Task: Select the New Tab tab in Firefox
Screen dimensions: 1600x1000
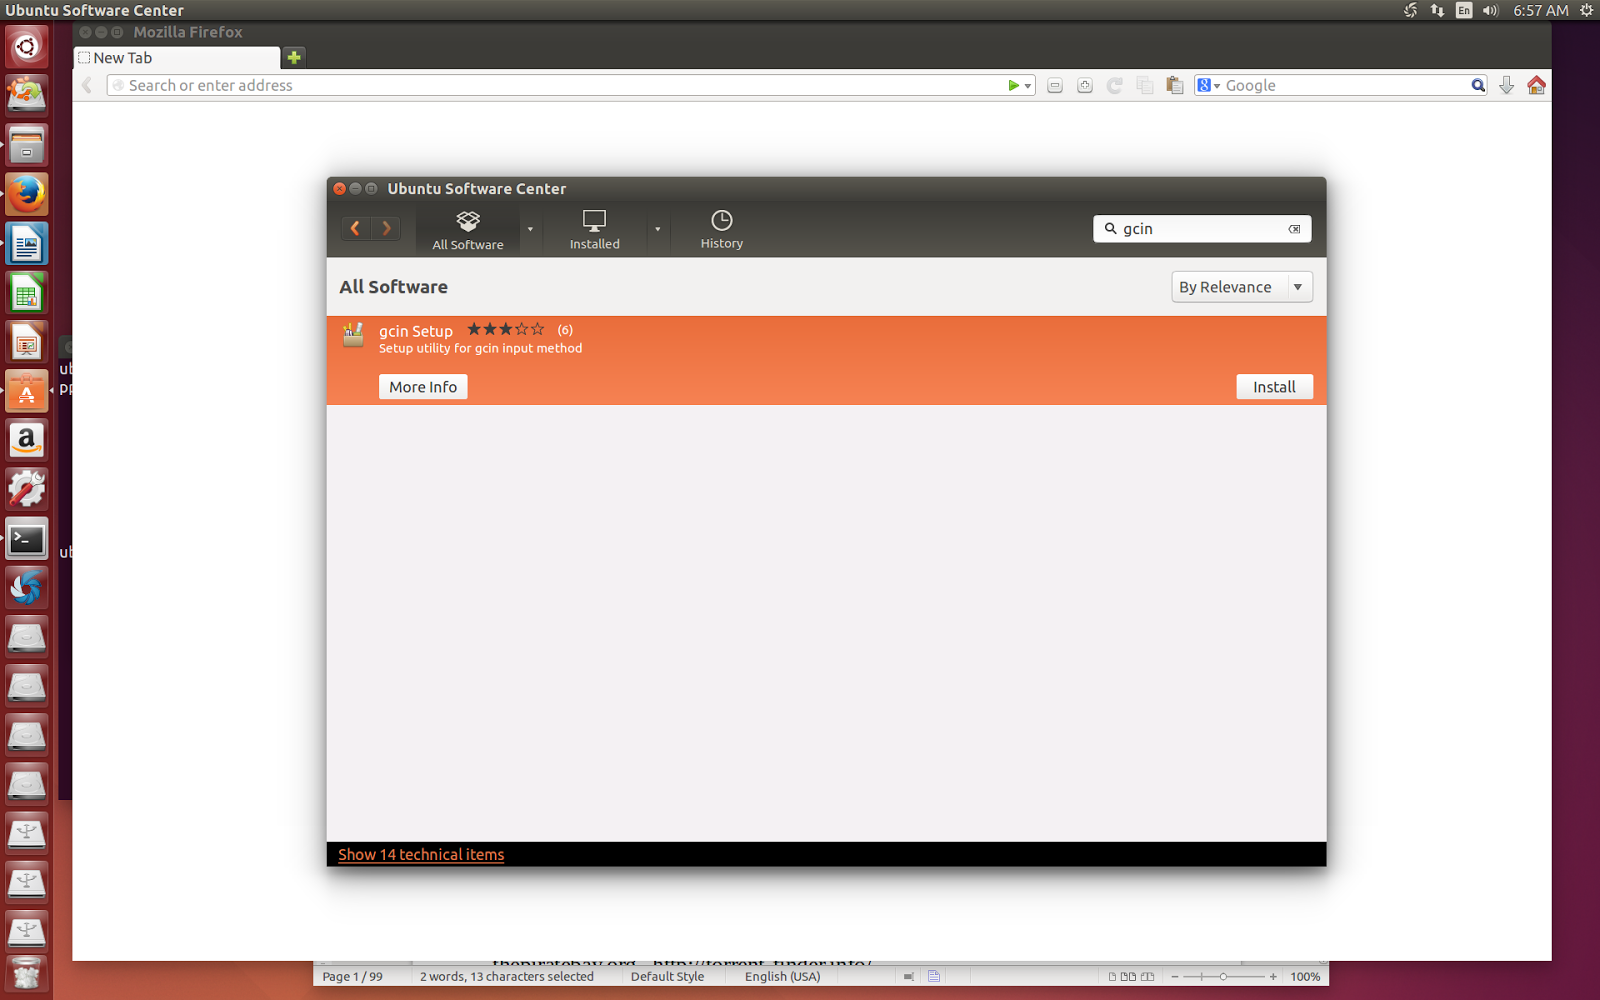Action: coord(177,58)
